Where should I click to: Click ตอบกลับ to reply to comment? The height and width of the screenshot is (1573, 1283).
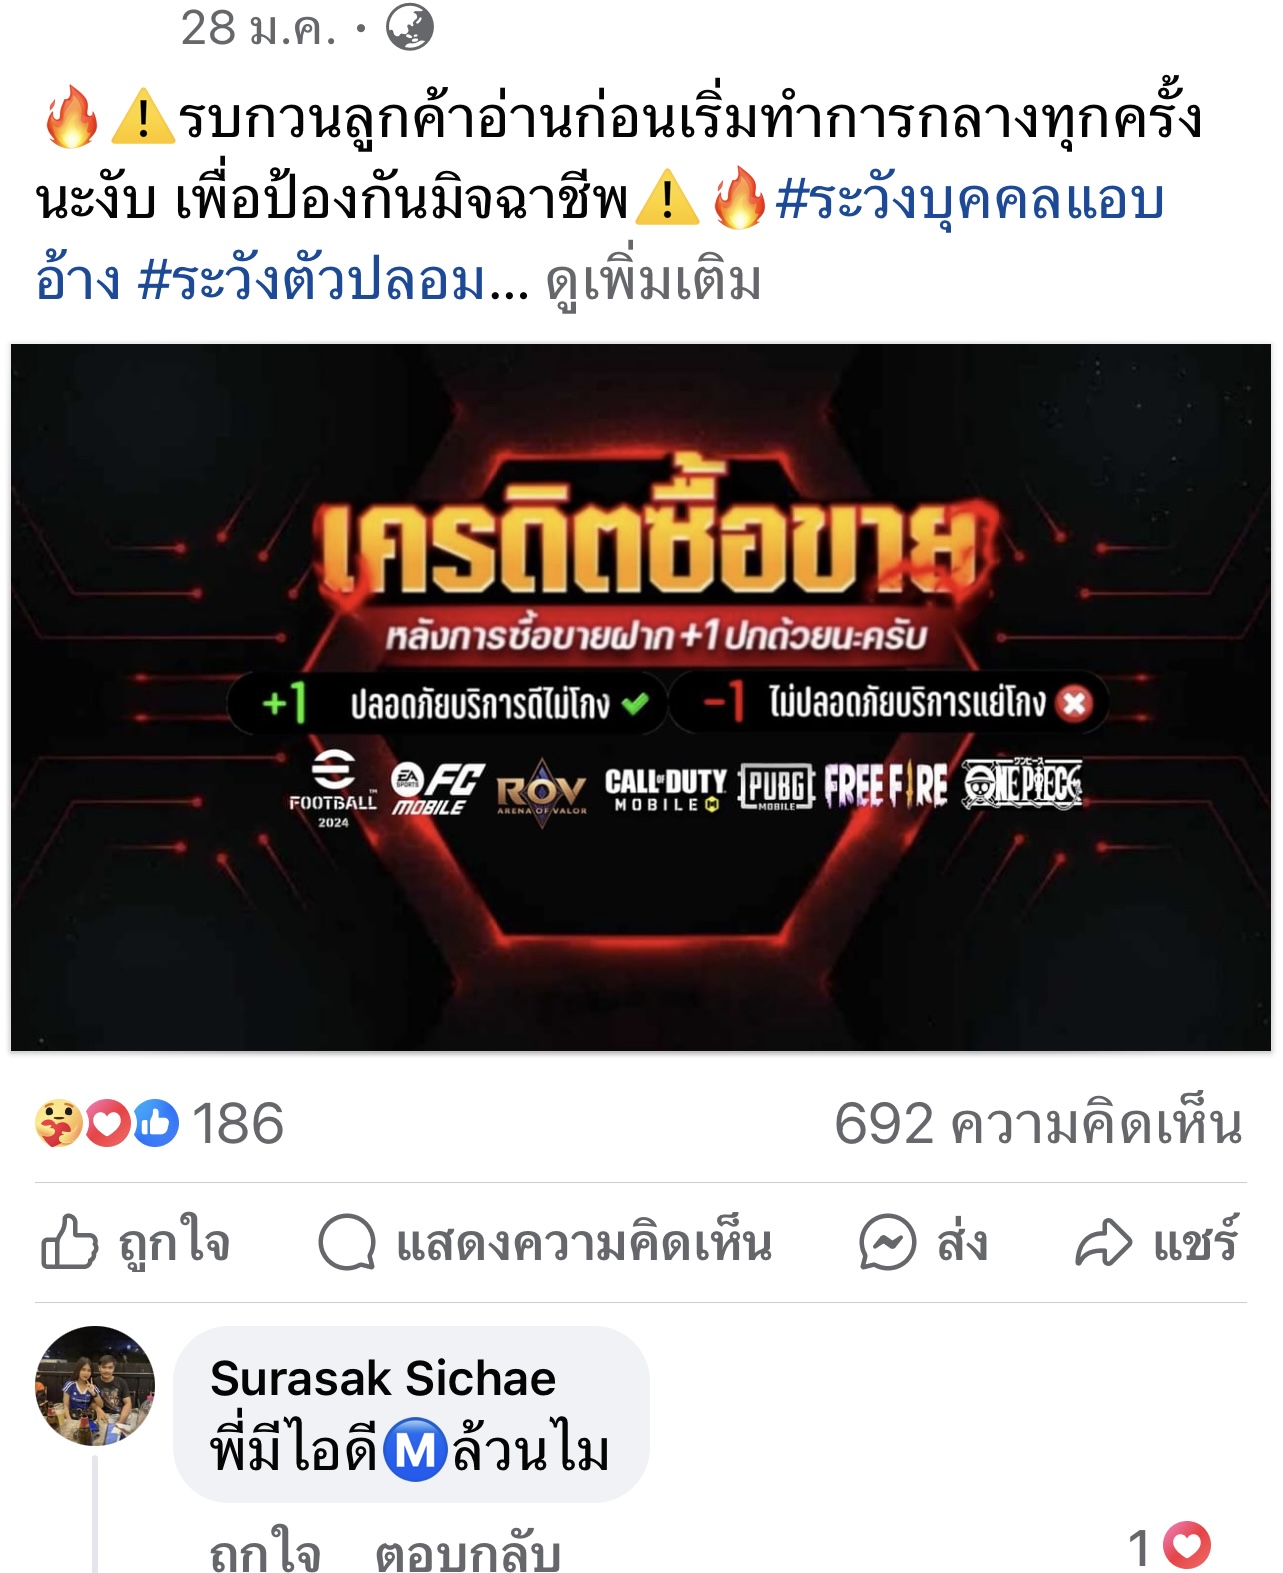point(467,1552)
